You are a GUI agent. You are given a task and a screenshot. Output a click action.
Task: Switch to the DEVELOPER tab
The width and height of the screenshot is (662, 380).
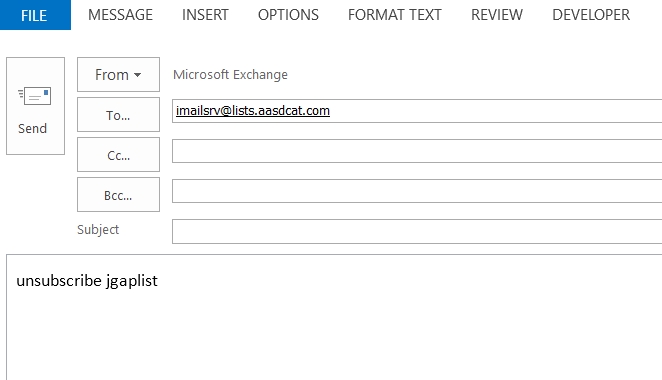point(591,15)
